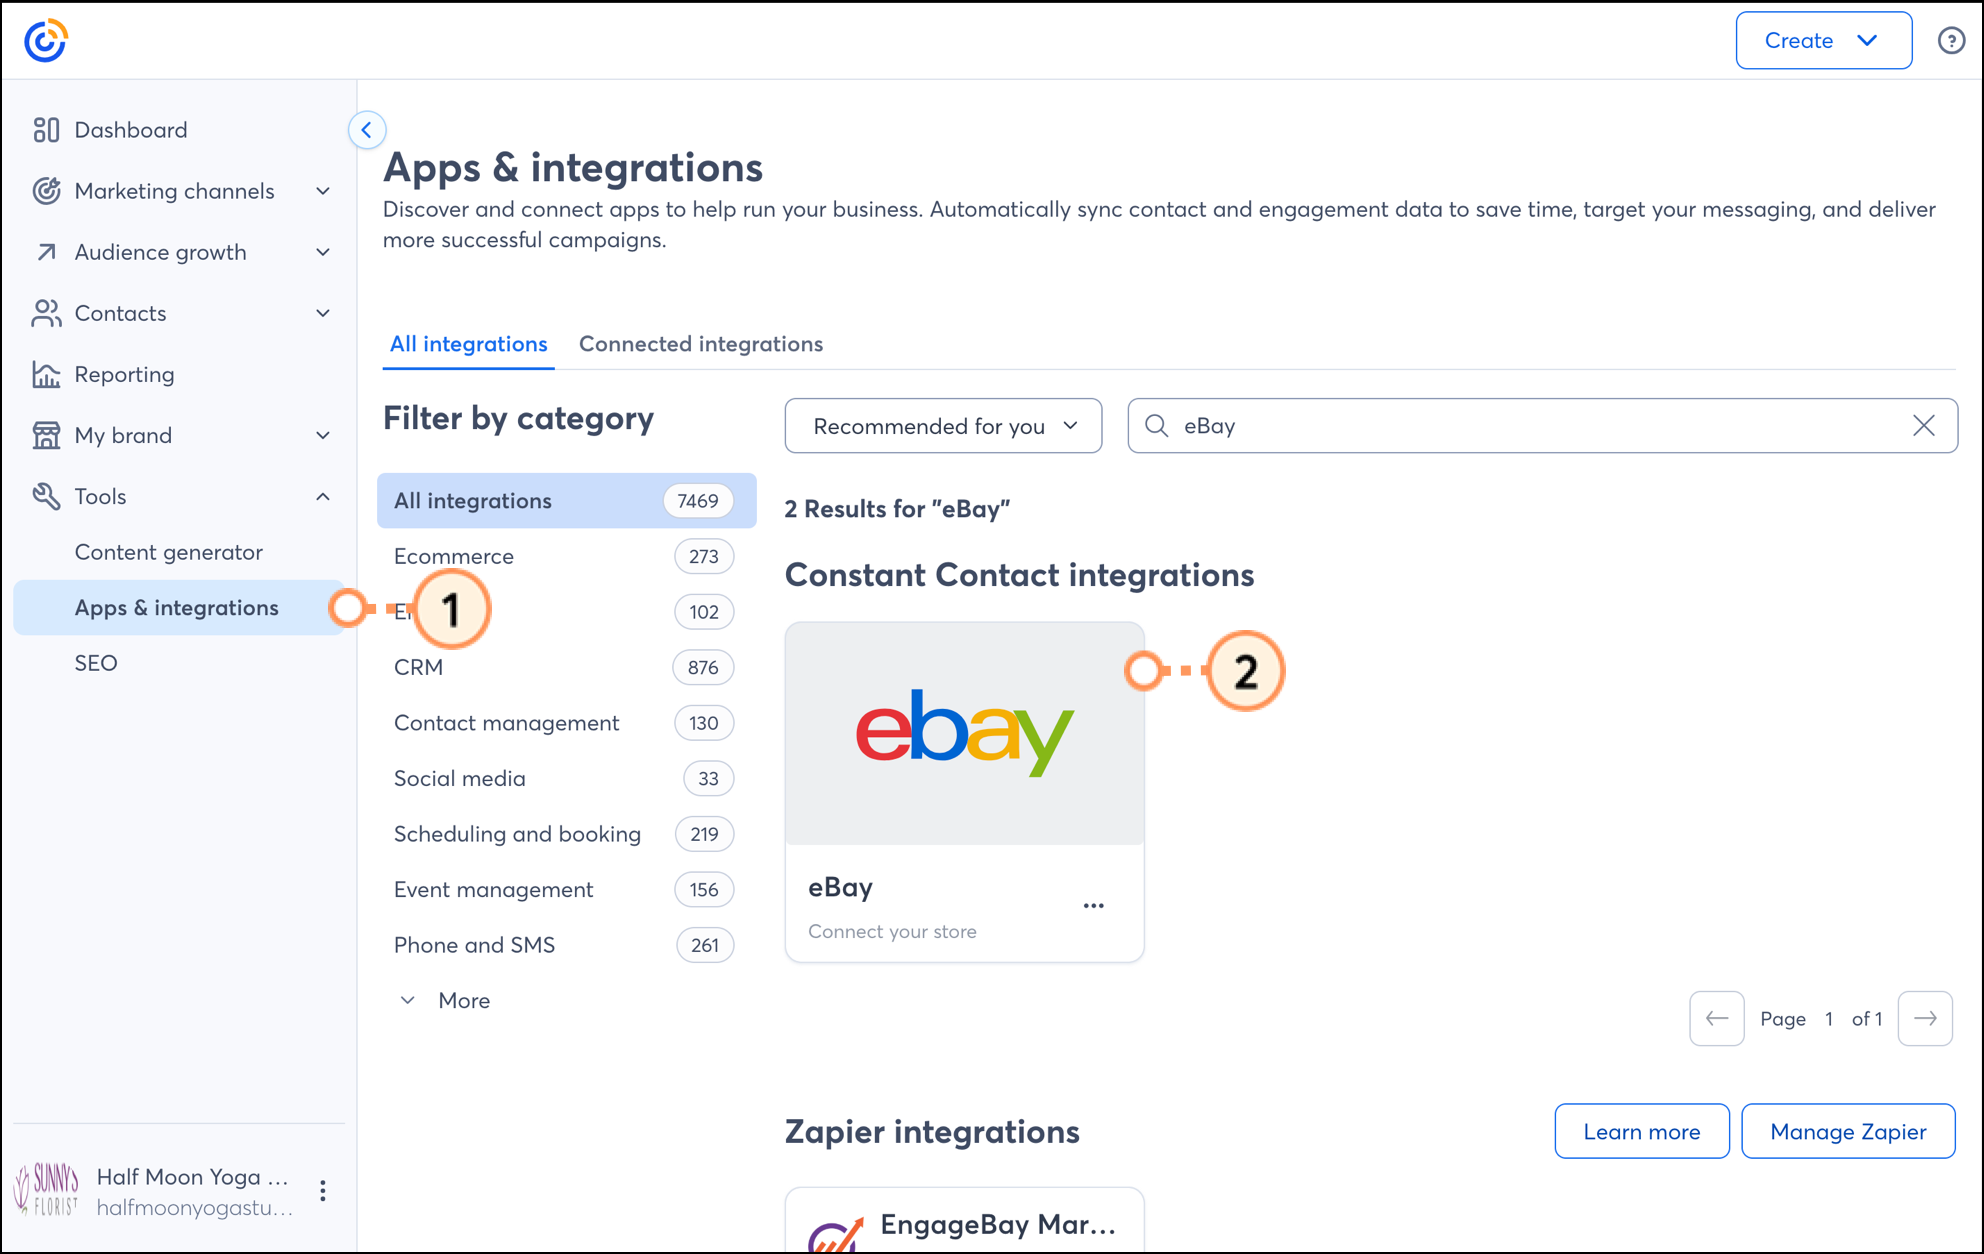Click the Audience growth arrow icon
The image size is (1984, 1254).
(x=46, y=252)
